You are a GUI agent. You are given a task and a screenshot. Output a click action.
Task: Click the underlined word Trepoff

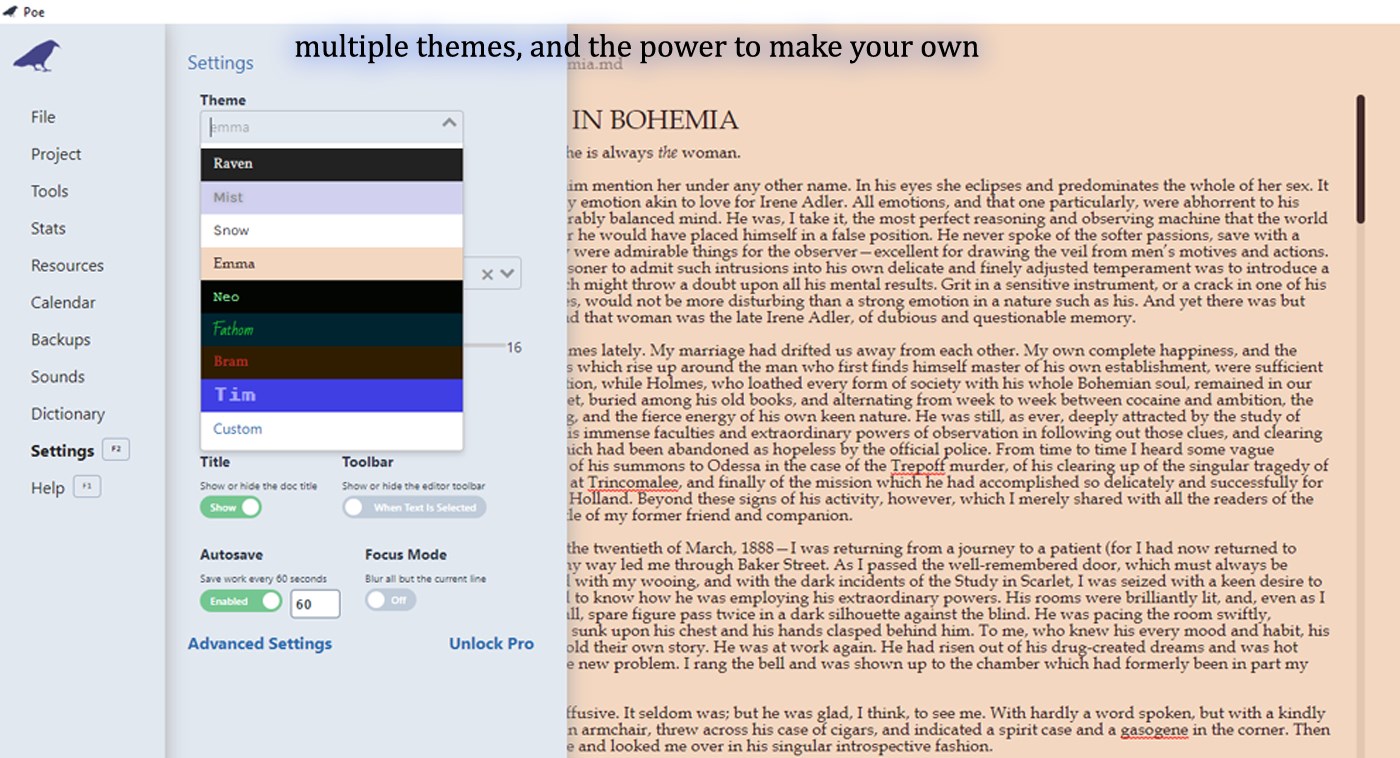(916, 466)
